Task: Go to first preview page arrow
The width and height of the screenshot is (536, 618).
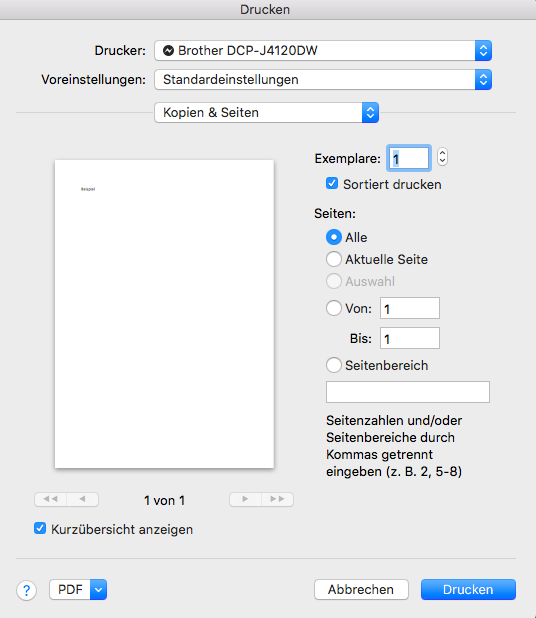Action: (50, 499)
